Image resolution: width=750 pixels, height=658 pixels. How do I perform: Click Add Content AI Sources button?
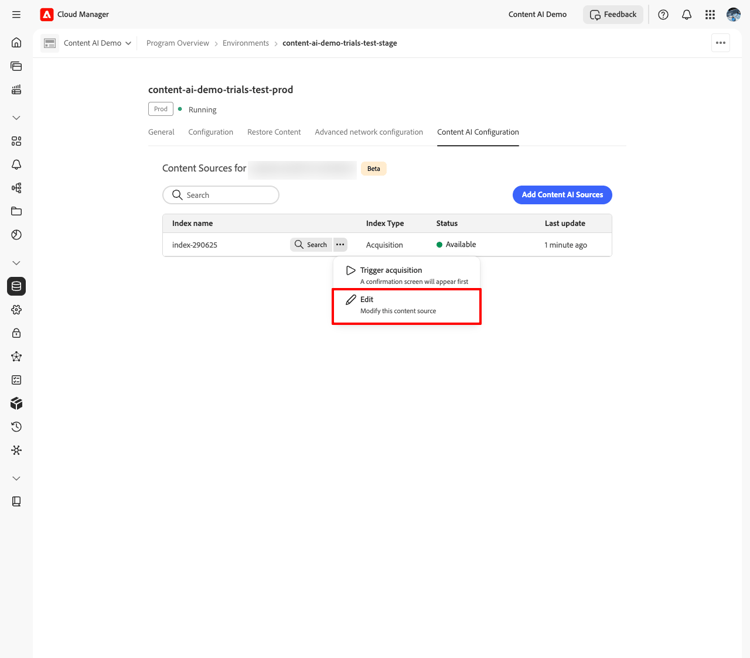pyautogui.click(x=562, y=195)
